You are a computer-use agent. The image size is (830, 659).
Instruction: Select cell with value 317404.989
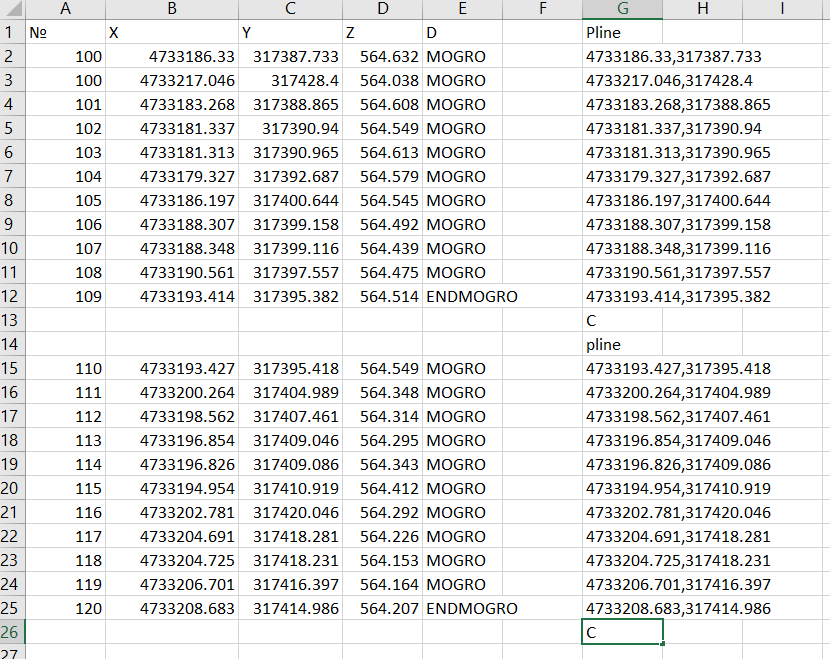pyautogui.click(x=290, y=392)
